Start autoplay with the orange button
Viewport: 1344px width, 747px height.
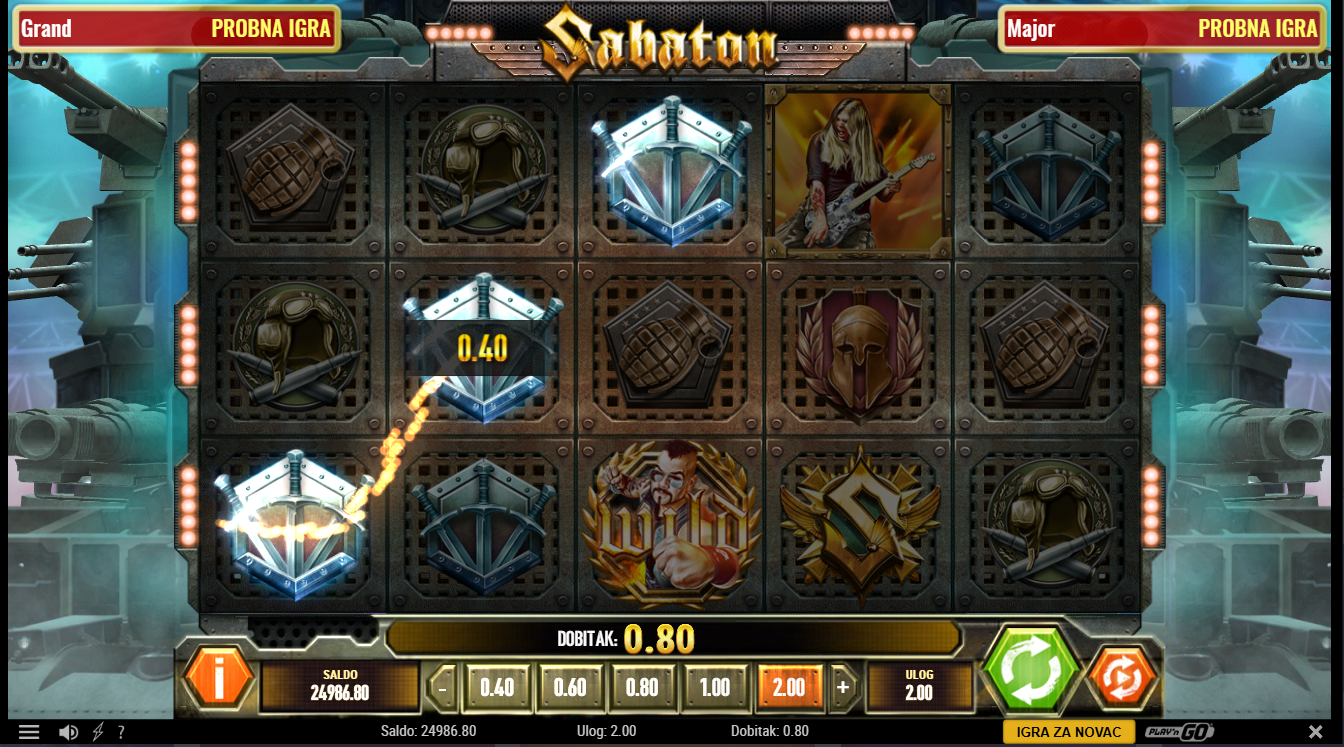point(1123,678)
